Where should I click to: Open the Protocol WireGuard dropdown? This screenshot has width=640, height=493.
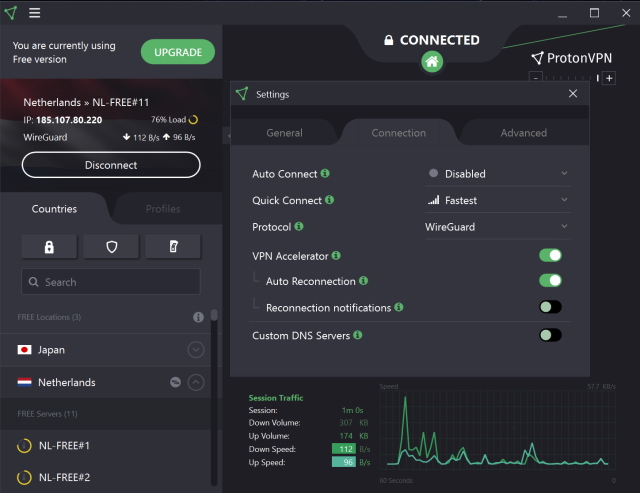(498, 227)
